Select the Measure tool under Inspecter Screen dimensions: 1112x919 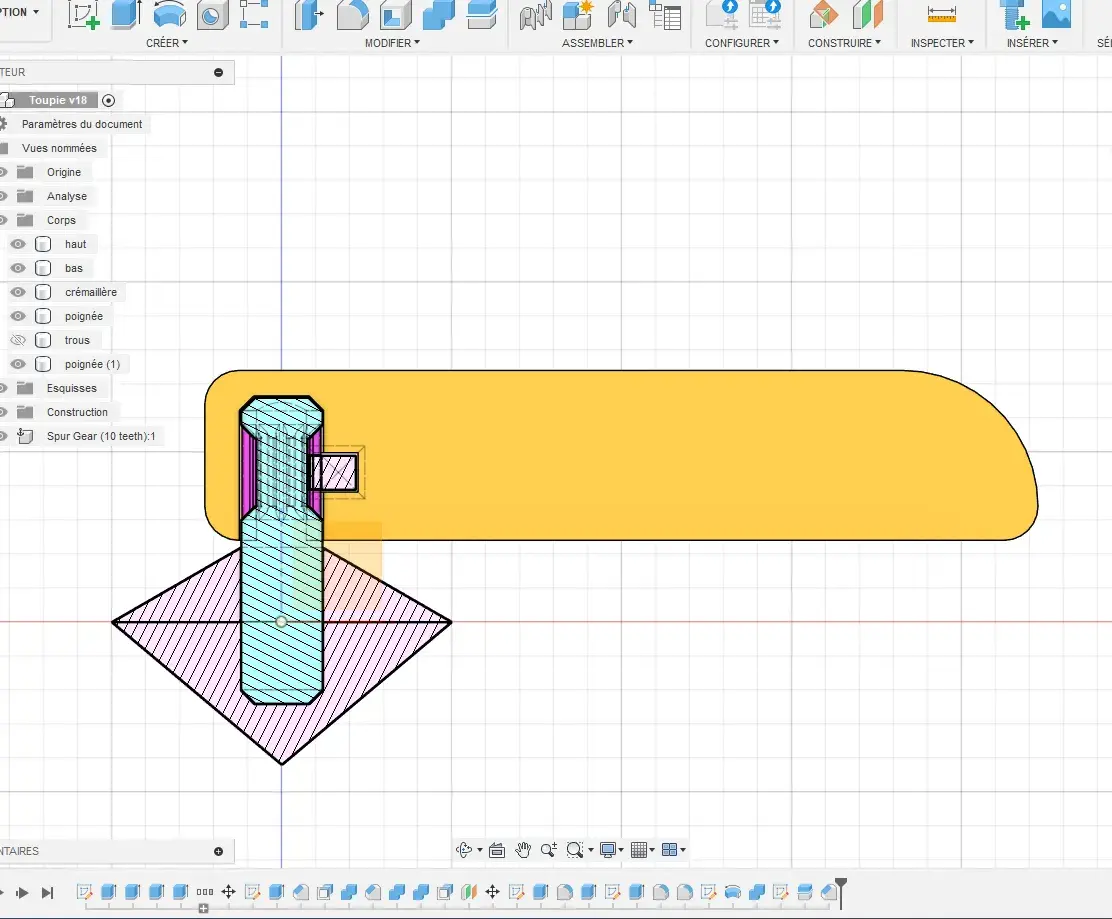942,14
